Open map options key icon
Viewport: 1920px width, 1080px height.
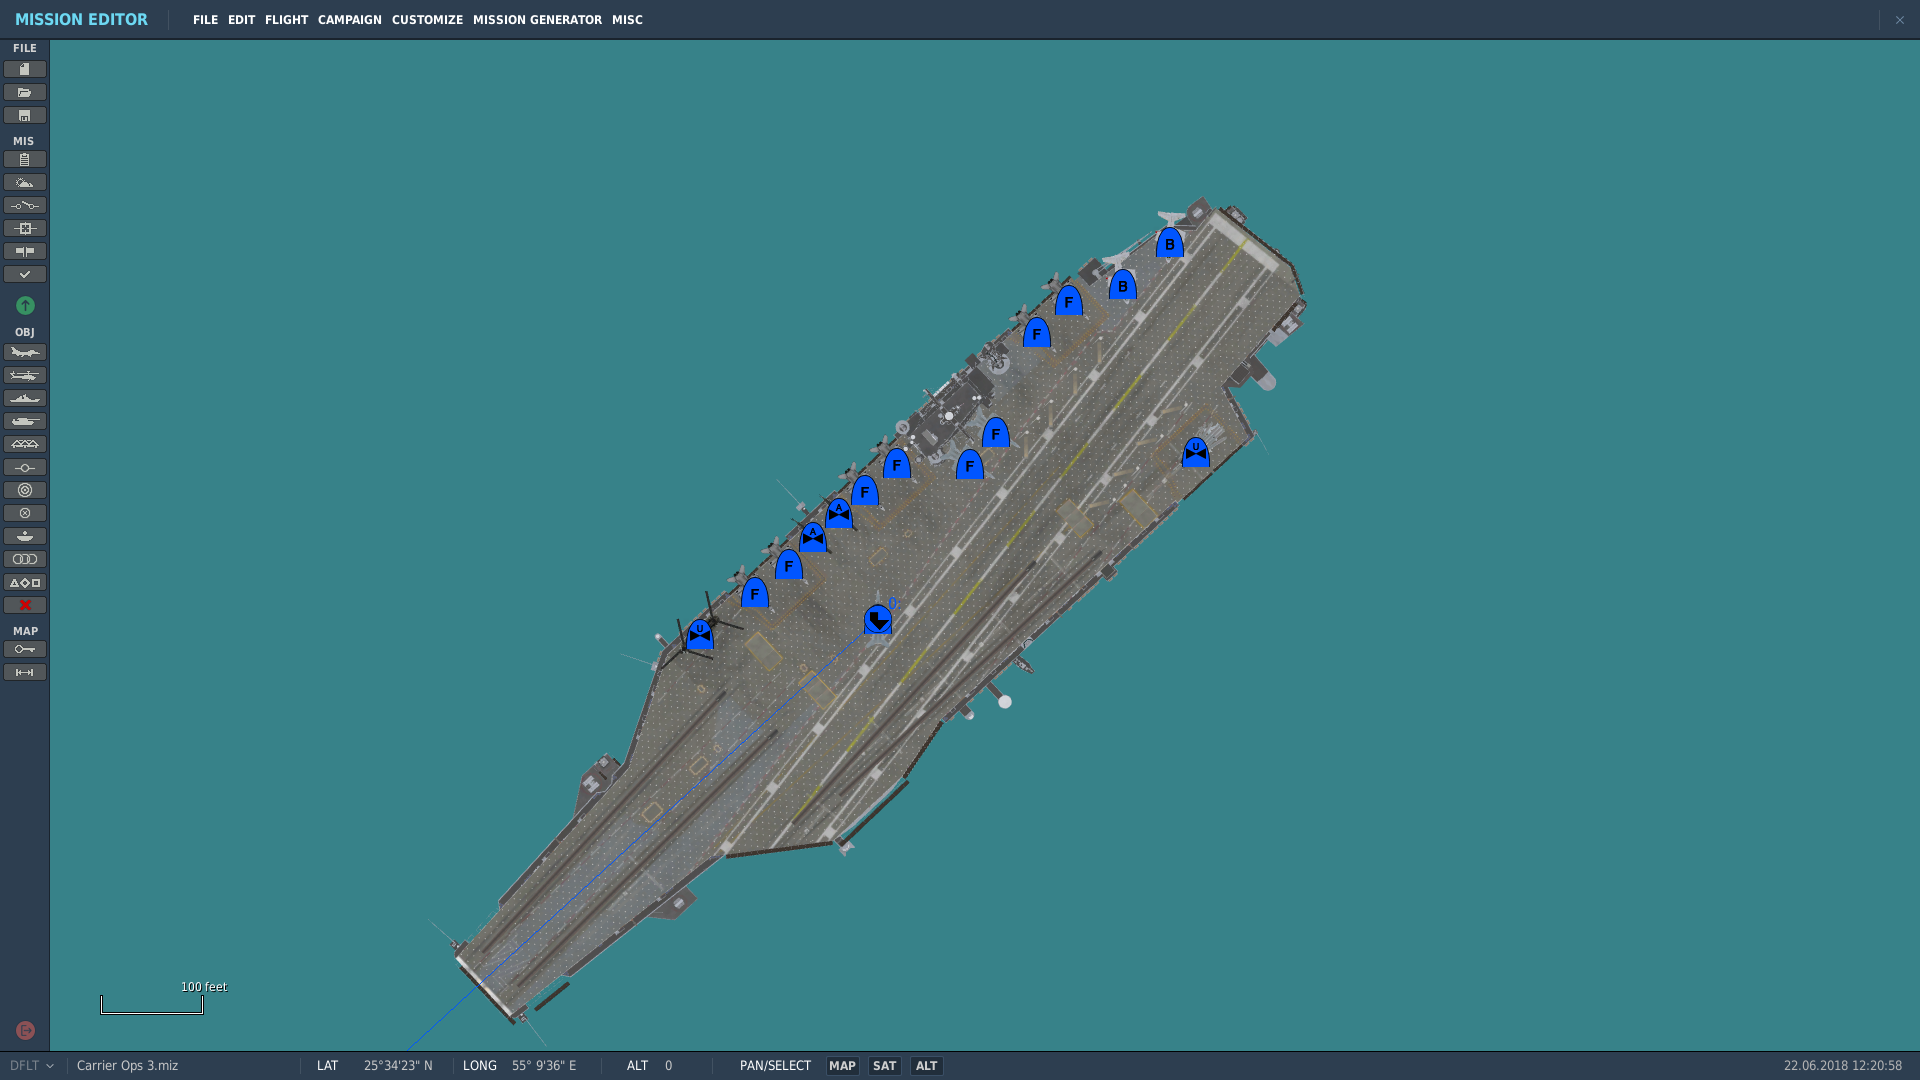coord(25,649)
